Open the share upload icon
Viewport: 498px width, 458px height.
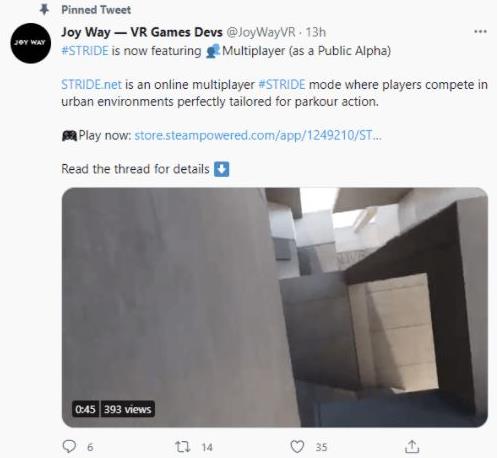click(412, 447)
